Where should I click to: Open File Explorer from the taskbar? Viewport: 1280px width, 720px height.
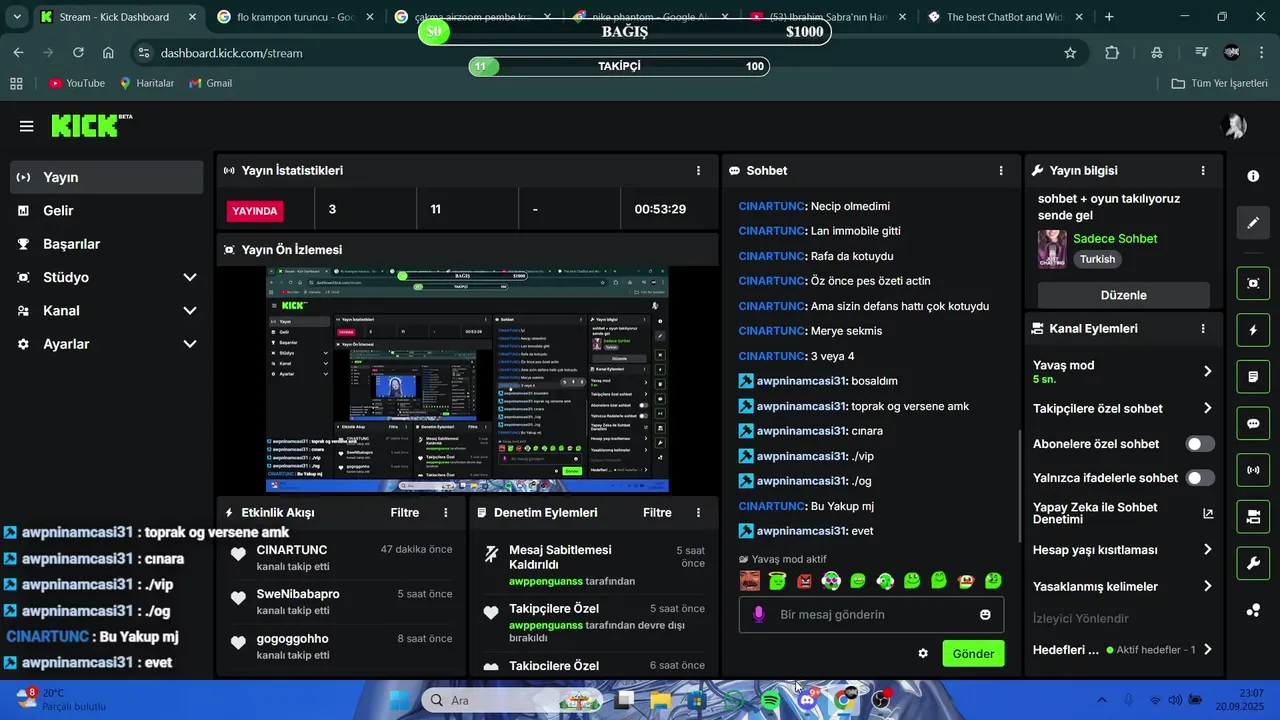[661, 701]
